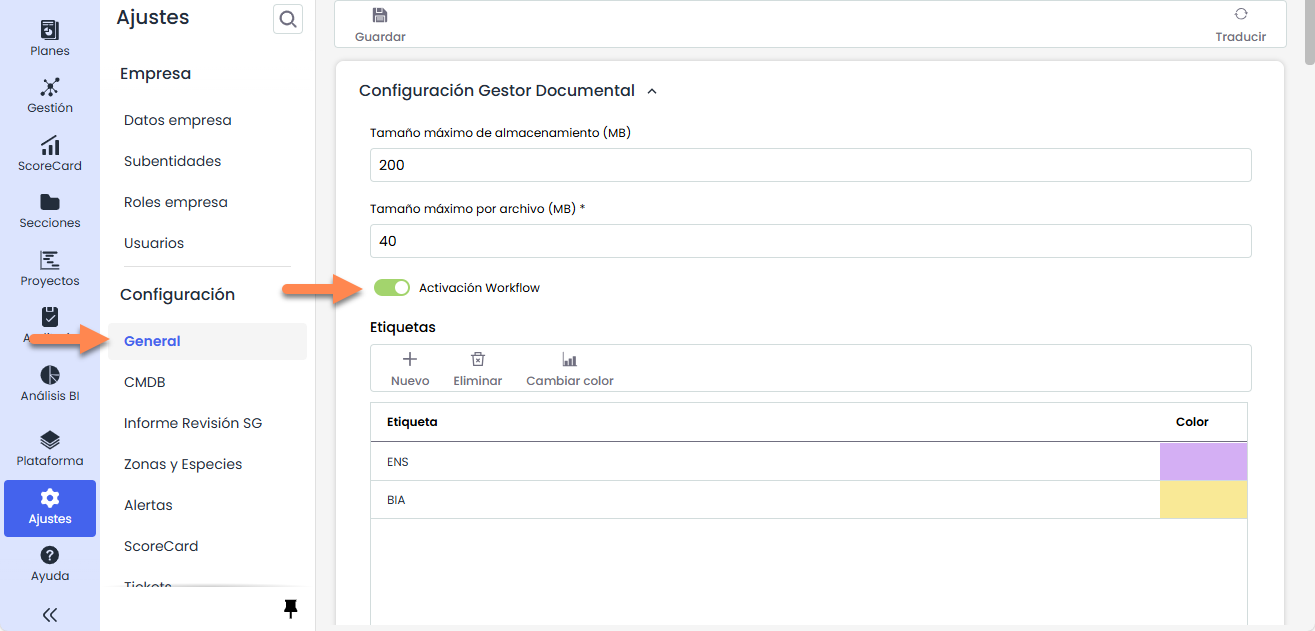Click the Eliminar trash icon
The width and height of the screenshot is (1315, 631).
point(478,360)
